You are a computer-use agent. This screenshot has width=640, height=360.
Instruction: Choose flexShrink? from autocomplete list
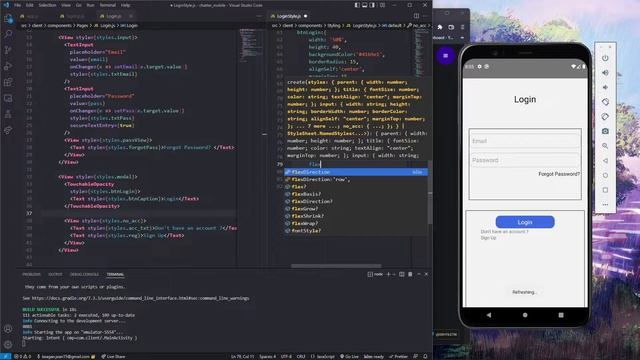(356, 216)
